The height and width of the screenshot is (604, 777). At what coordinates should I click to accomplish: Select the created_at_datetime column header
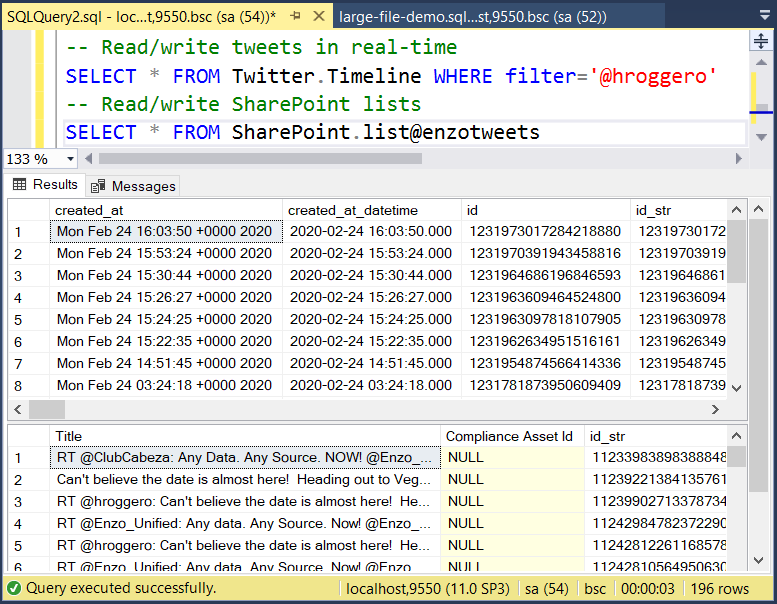coord(372,210)
